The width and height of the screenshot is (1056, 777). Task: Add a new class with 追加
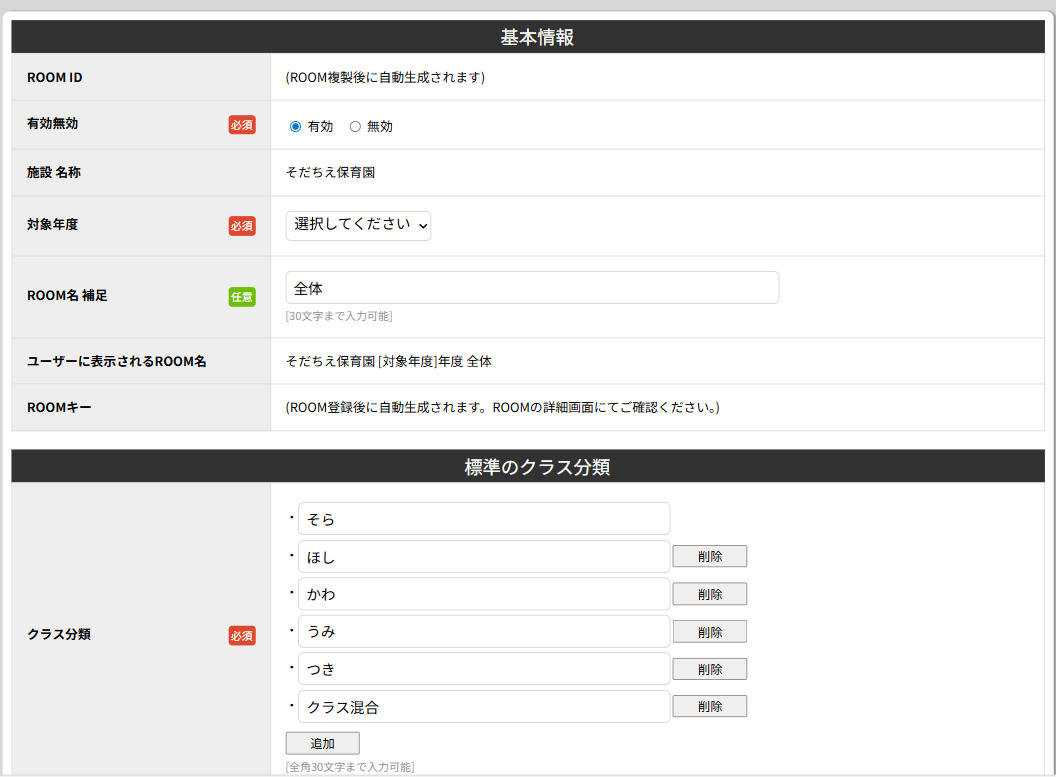click(322, 744)
